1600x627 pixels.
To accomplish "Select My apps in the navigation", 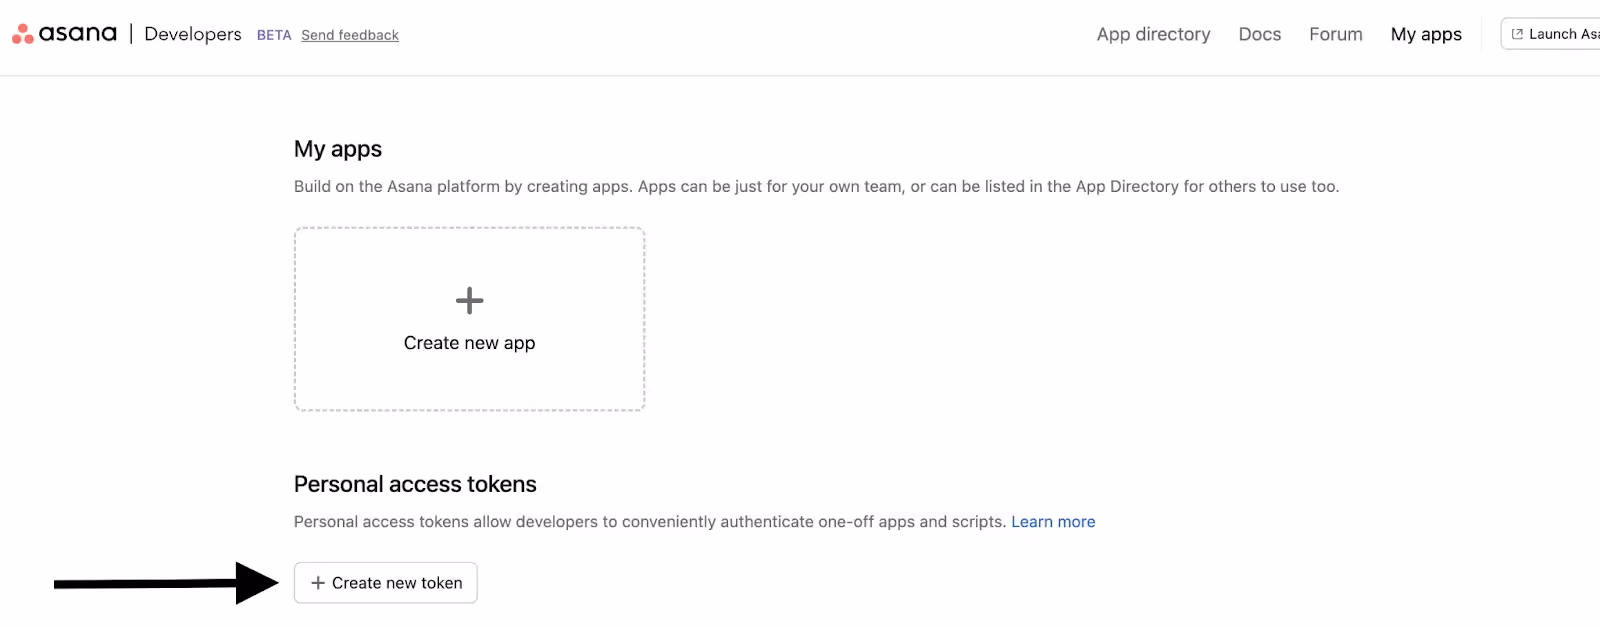I will (1426, 34).
